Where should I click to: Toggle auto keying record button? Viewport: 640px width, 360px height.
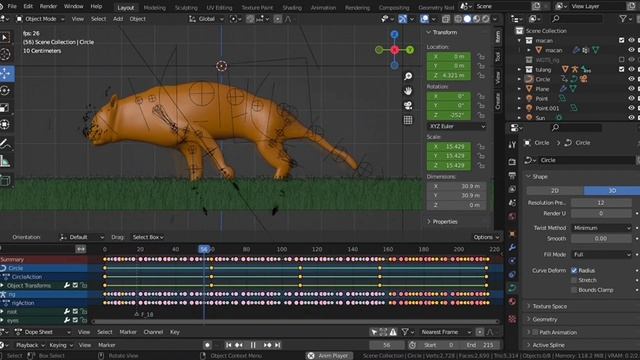point(207,345)
